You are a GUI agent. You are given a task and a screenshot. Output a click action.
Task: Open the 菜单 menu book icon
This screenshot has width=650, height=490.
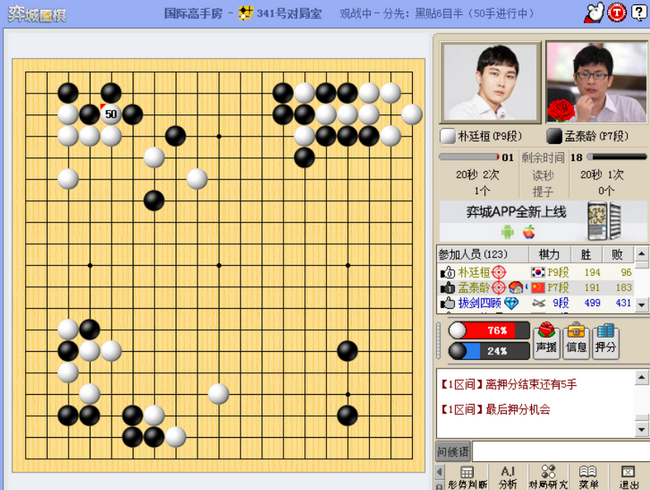click(588, 477)
